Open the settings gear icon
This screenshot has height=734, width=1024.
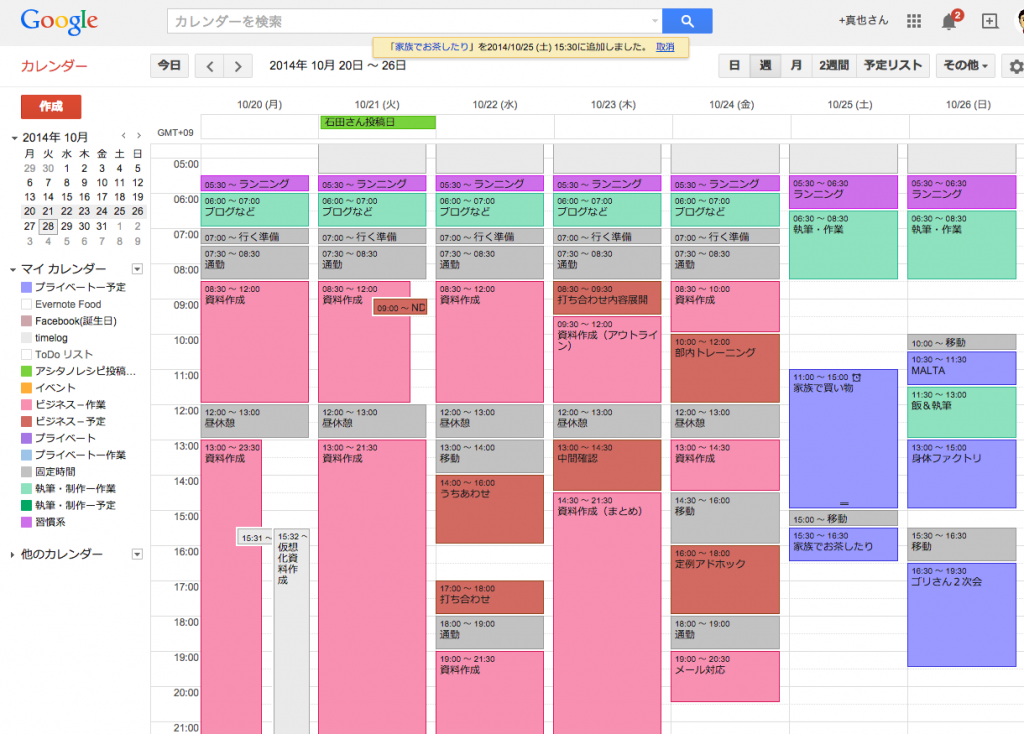pos(1015,66)
